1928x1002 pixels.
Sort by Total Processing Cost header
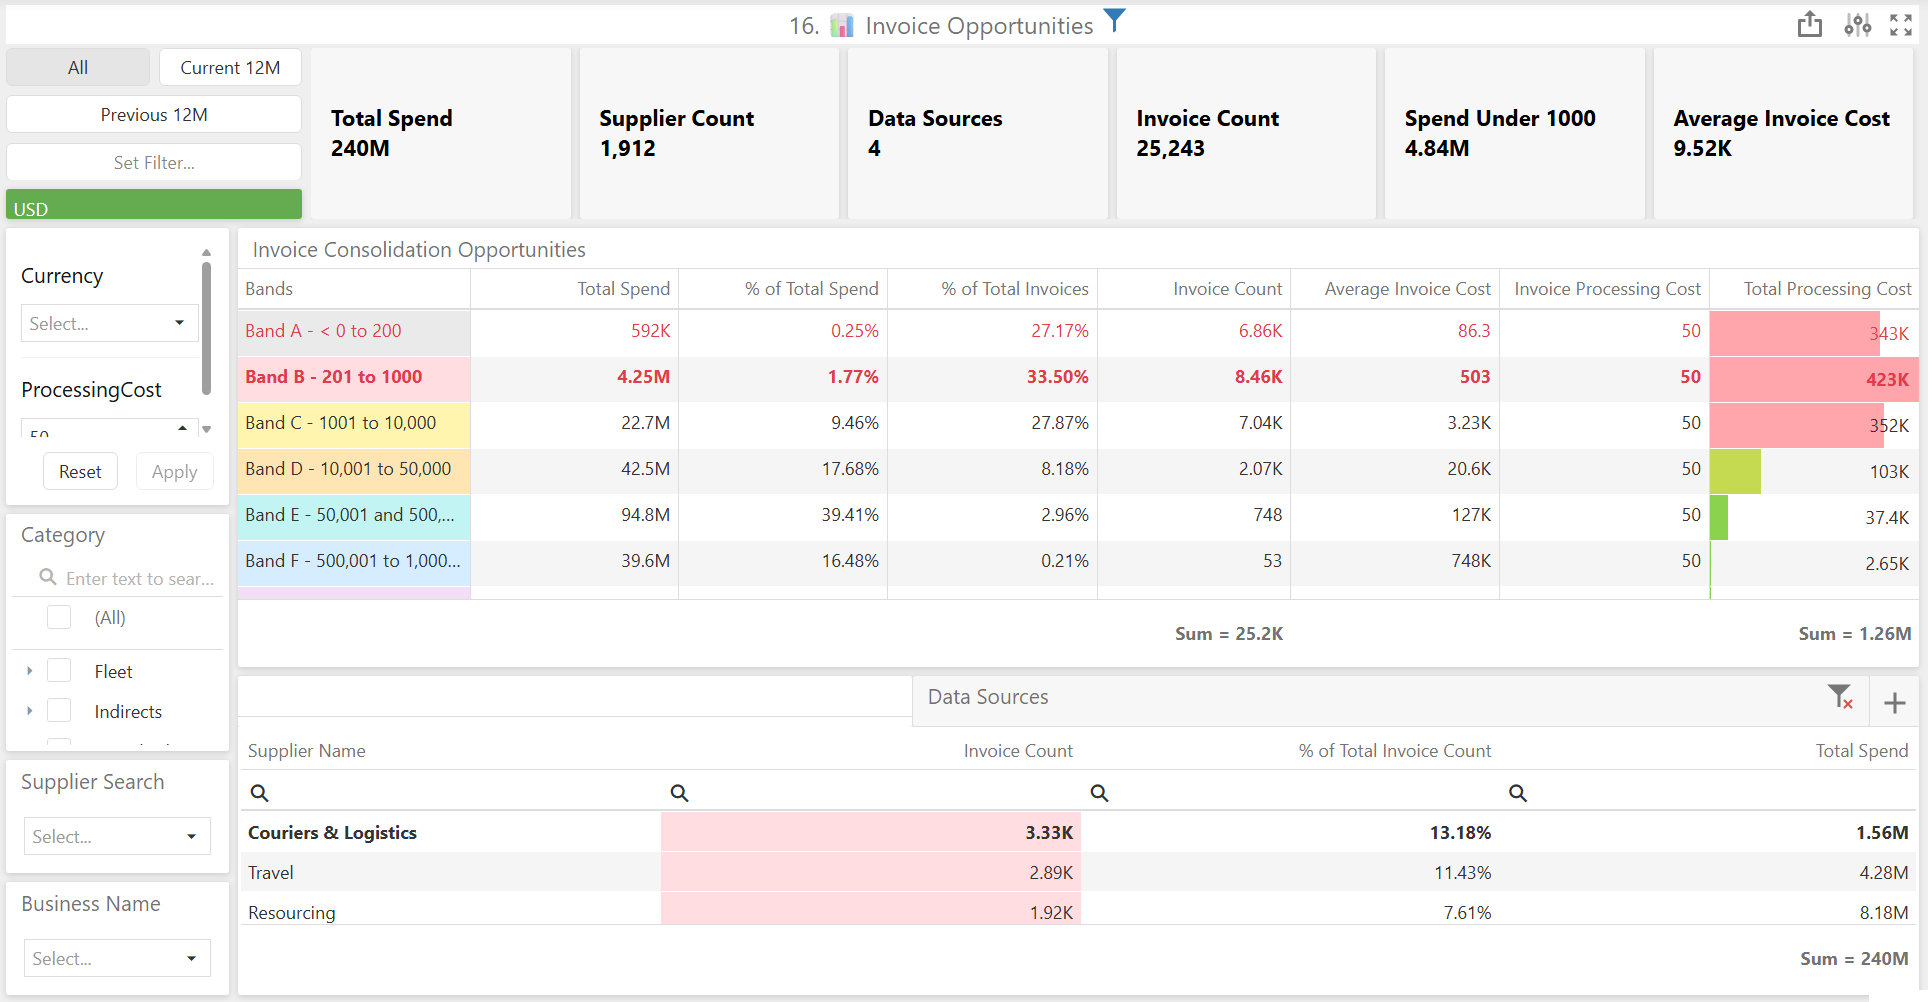[x=1814, y=289]
